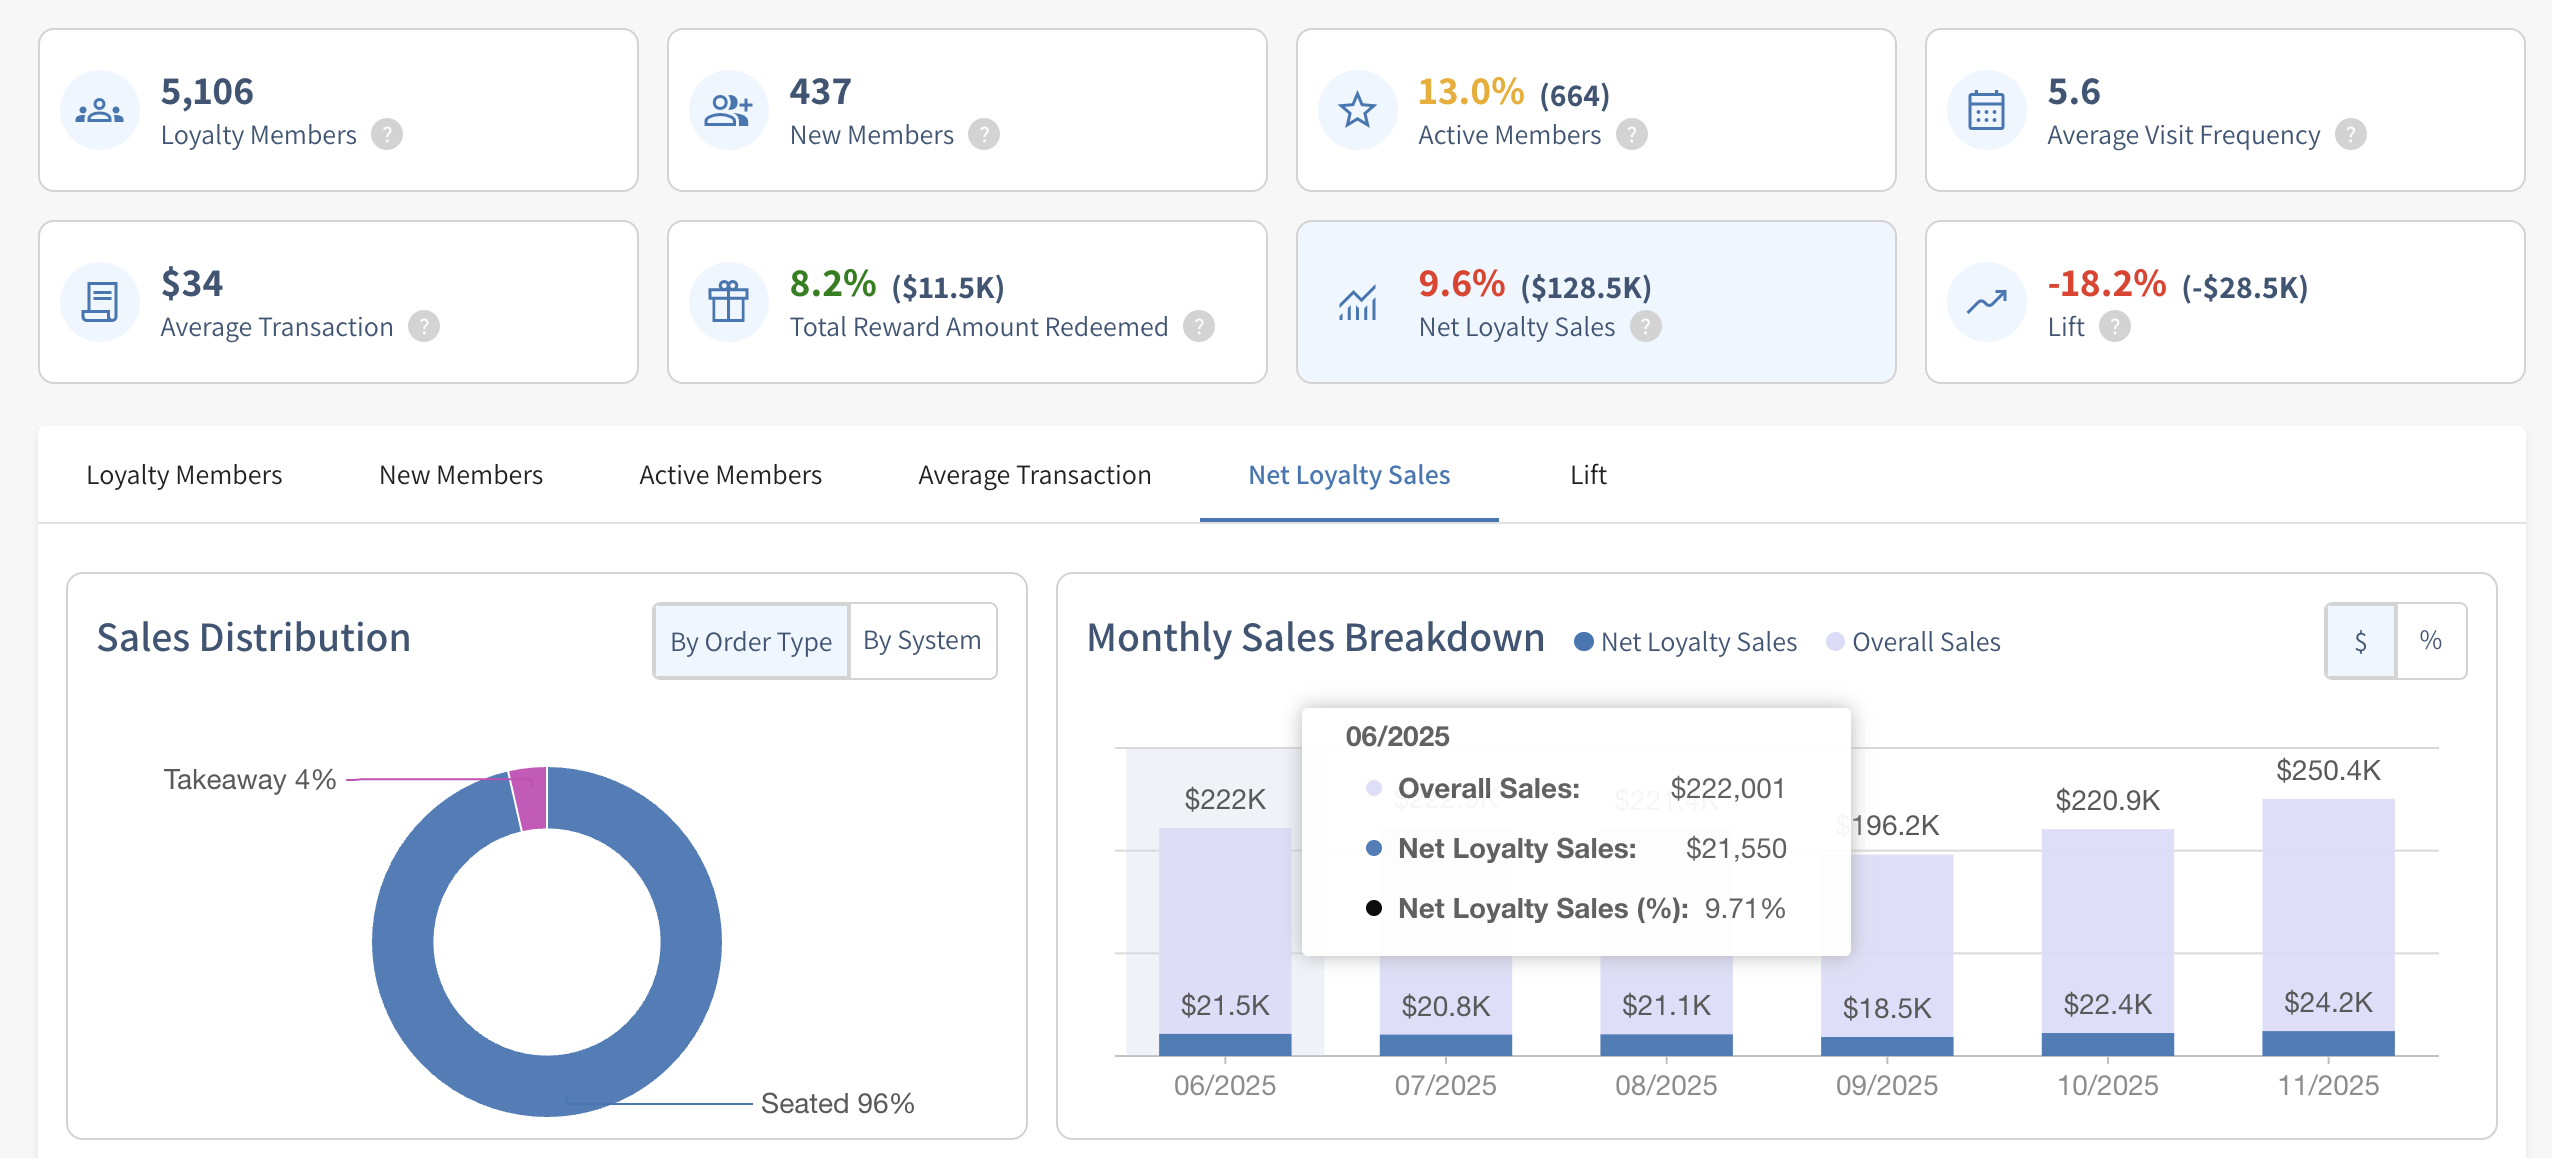Click the Average Transaction receipt icon
Screen dimensions: 2552x1158
point(100,302)
